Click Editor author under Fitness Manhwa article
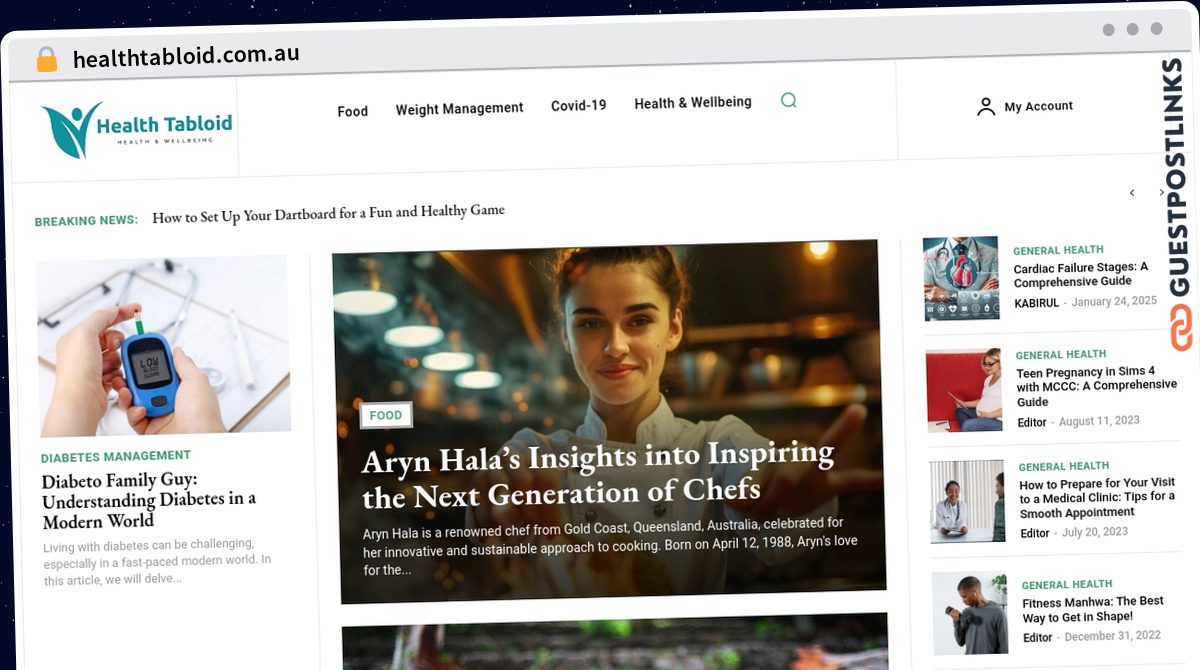This screenshot has height=670, width=1200. (1038, 638)
